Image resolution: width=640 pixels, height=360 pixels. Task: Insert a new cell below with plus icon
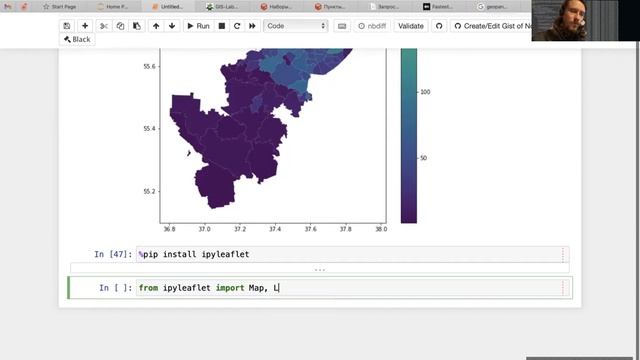click(x=85, y=26)
